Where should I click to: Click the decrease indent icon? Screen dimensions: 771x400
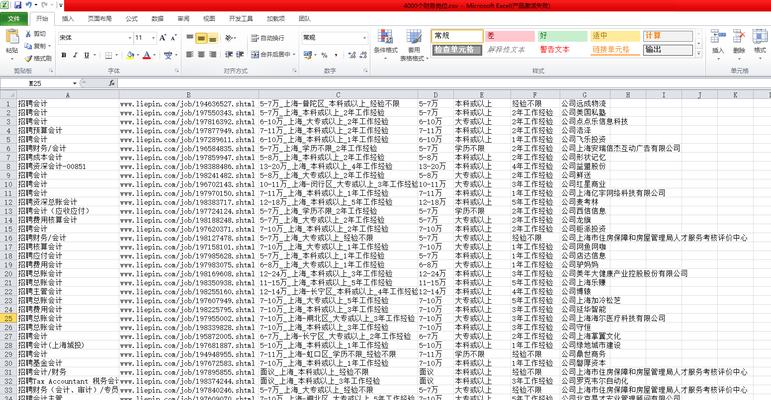click(x=229, y=54)
